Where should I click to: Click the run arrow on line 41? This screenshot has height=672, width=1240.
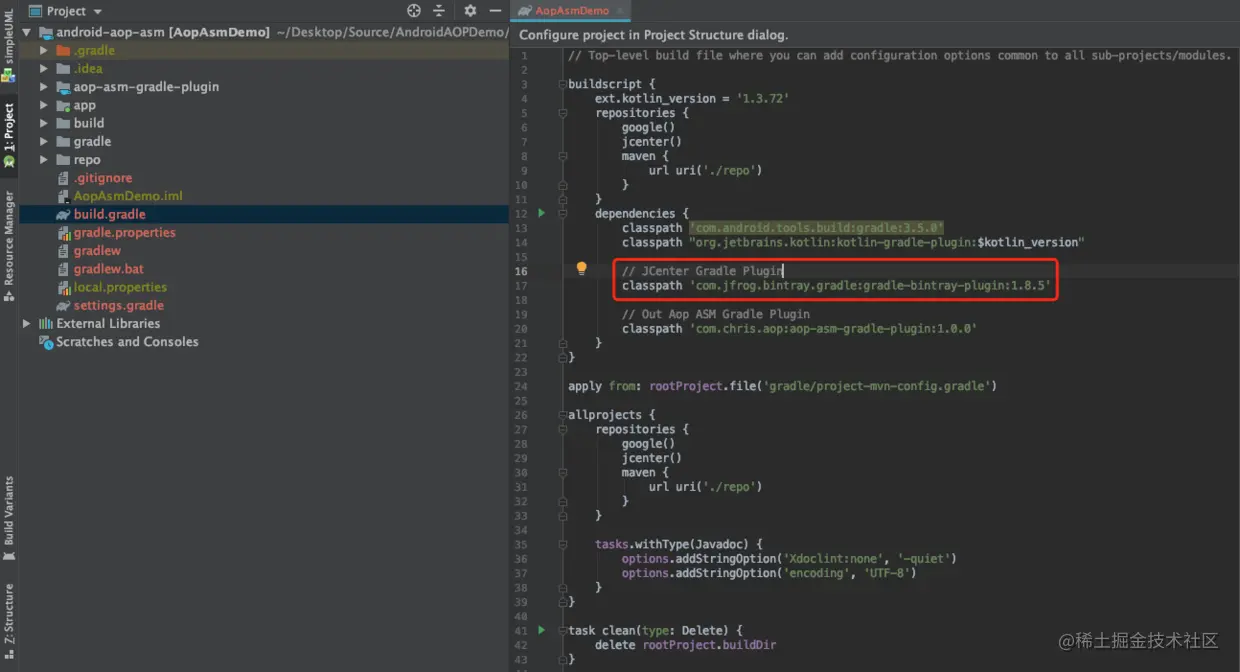[541, 630]
